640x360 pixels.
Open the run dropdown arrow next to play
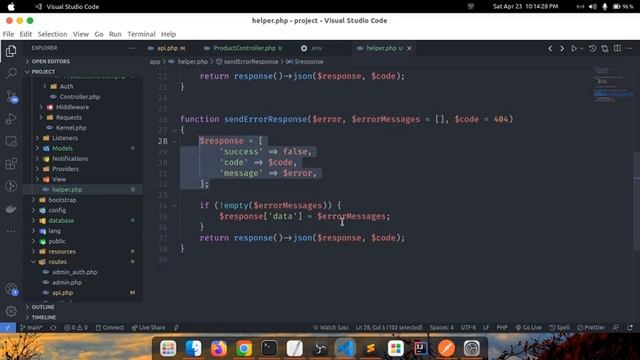click(x=582, y=49)
